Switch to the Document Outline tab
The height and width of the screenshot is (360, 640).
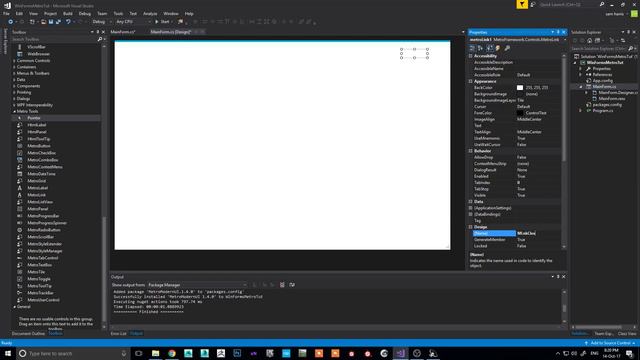[x=28, y=333]
